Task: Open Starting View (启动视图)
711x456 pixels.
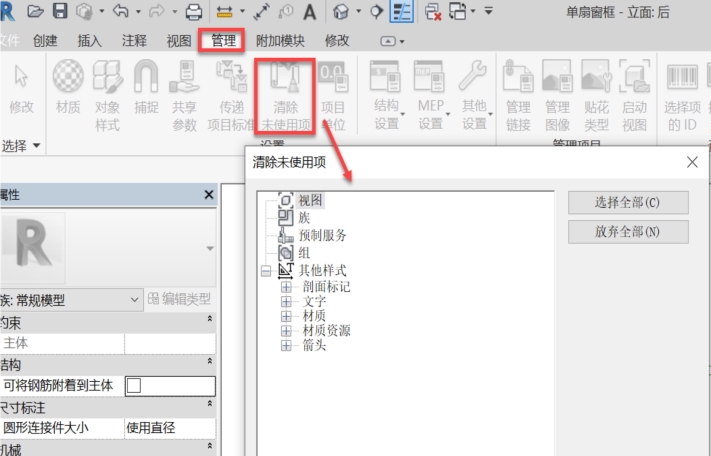Action: click(x=634, y=95)
